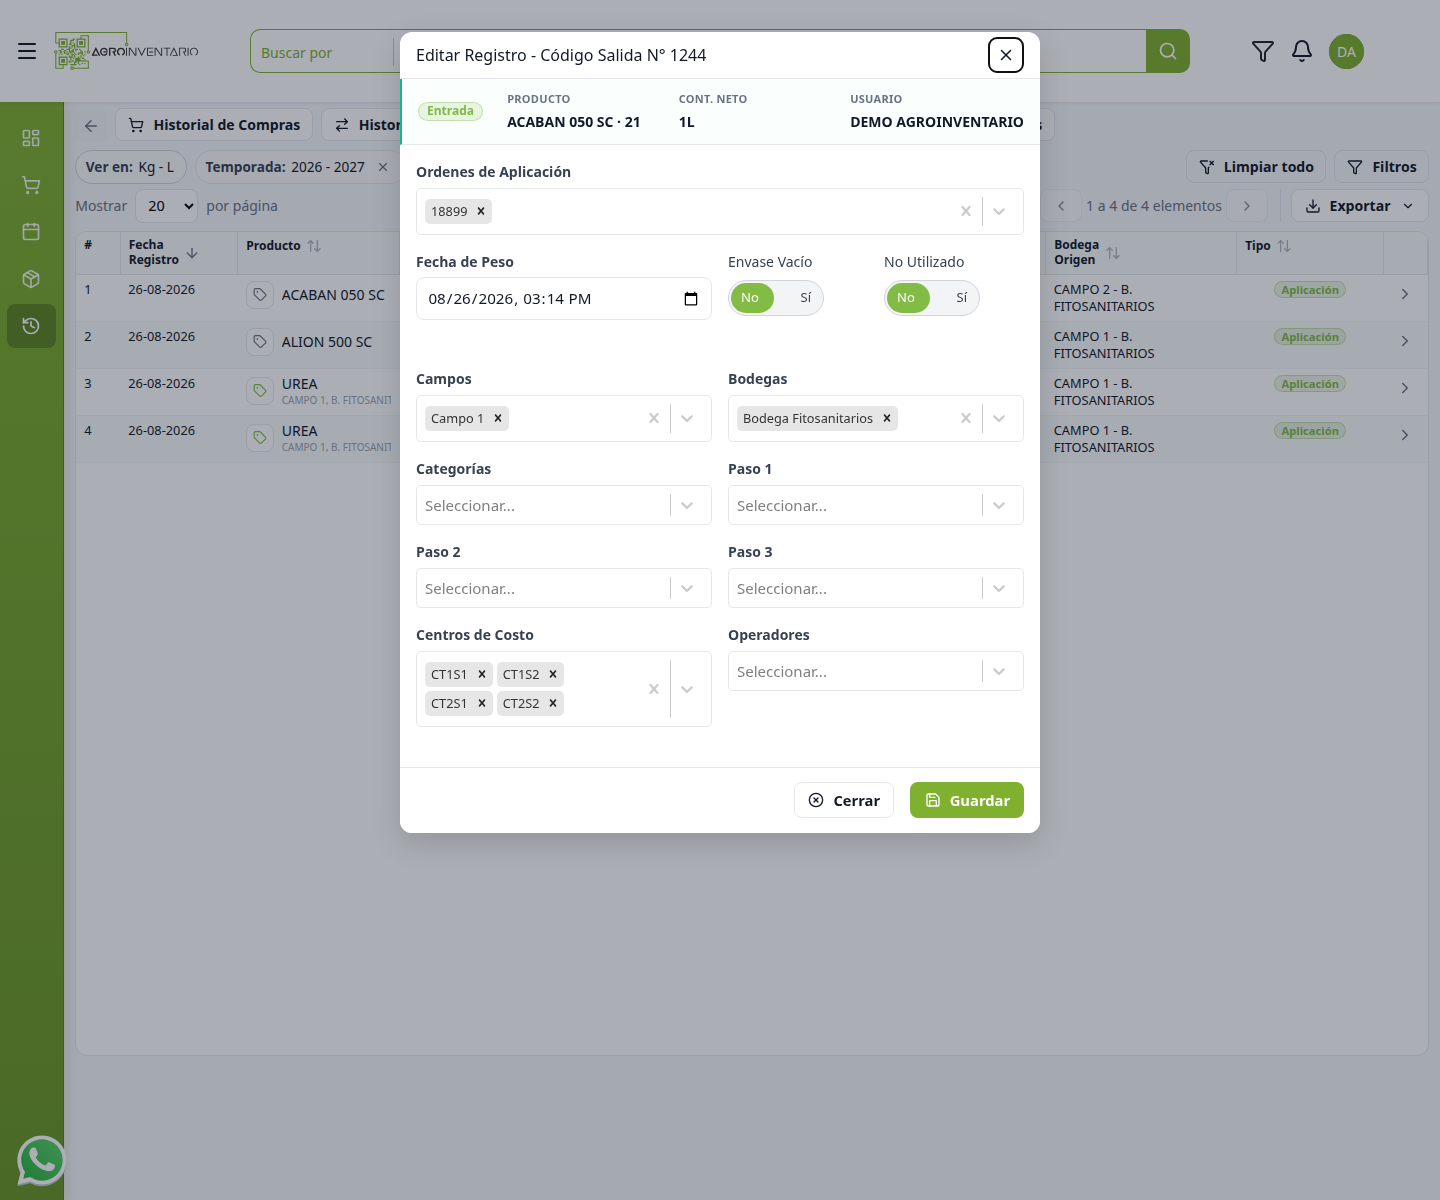Open history clock icon in sidebar
This screenshot has height=1200, width=1440.
point(31,326)
